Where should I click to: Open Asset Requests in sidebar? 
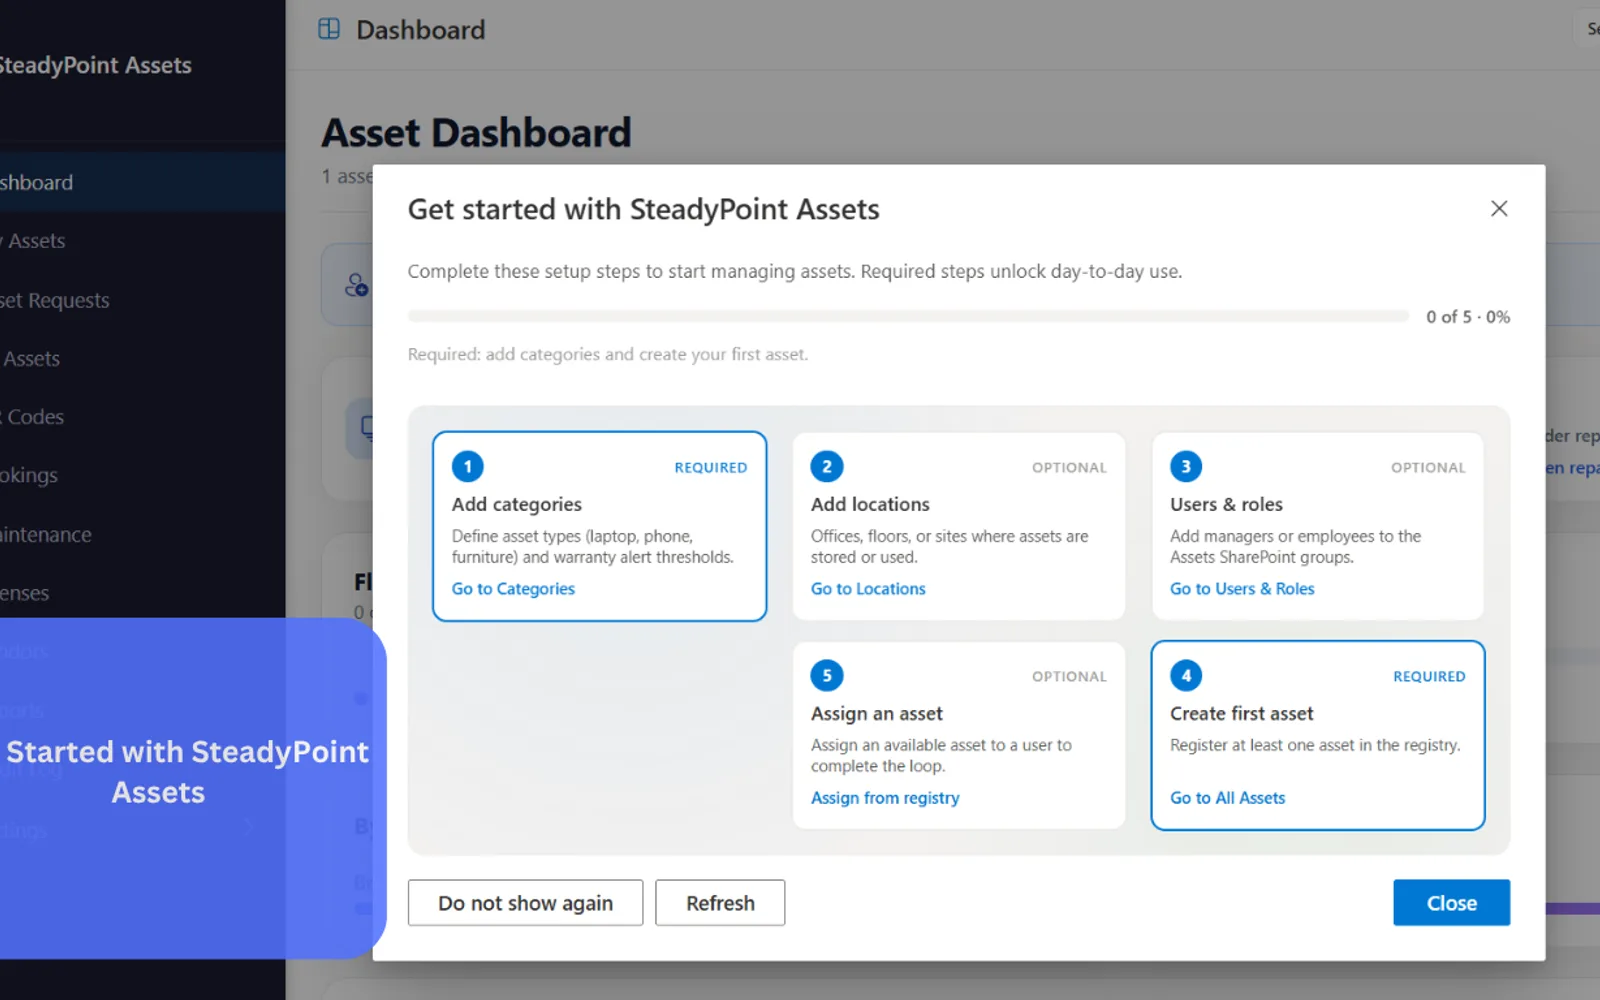(55, 300)
